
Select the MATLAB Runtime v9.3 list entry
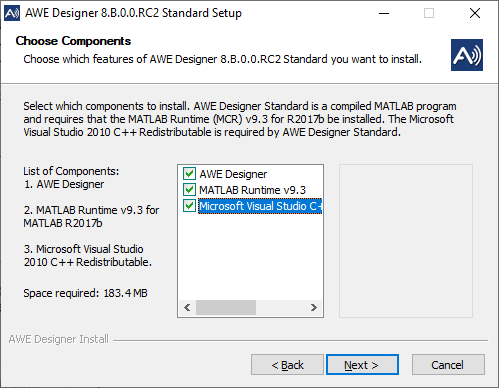point(252,190)
